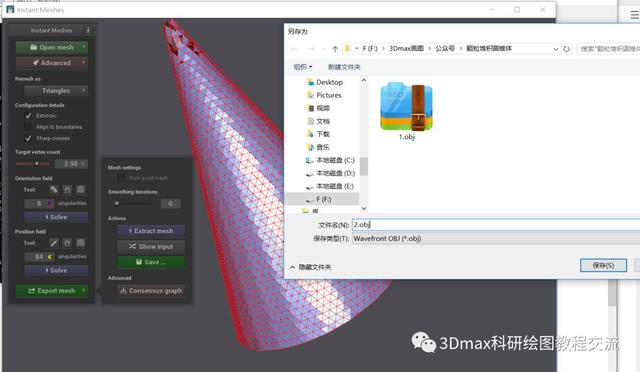Click the search box in save dialog
640x372 pixels.
[x=608, y=49]
